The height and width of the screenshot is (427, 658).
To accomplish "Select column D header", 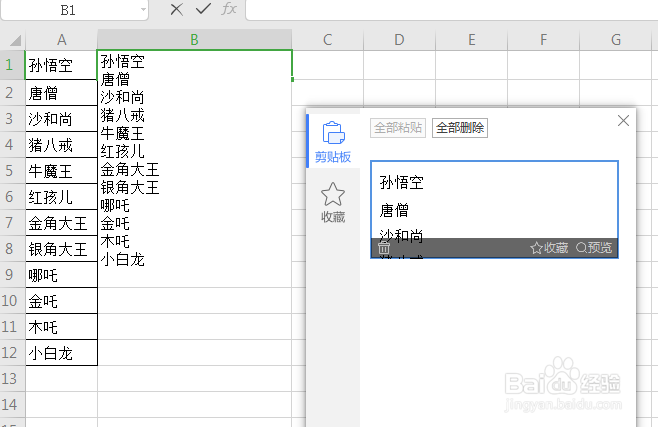I will [x=400, y=40].
